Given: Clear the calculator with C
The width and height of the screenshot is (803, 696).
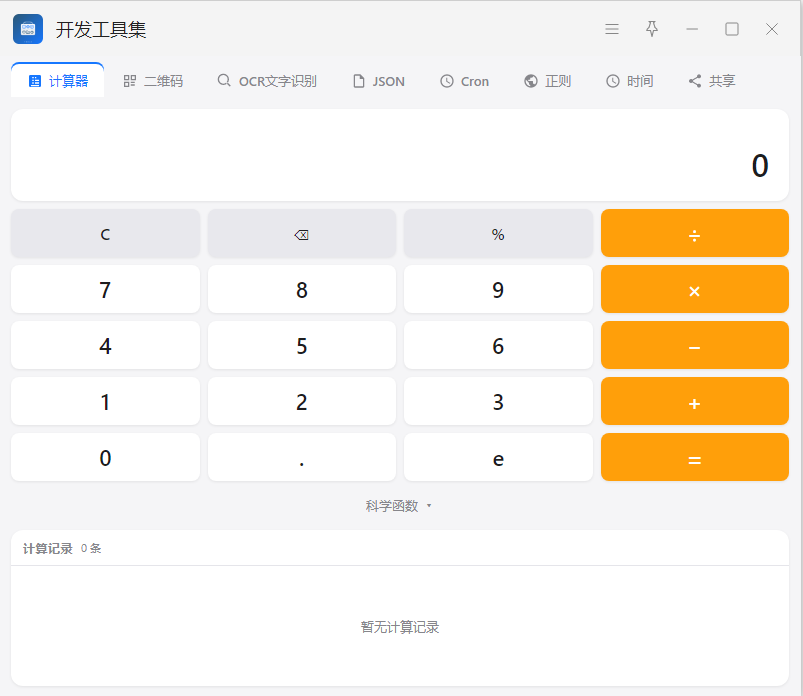Looking at the screenshot, I should [105, 234].
